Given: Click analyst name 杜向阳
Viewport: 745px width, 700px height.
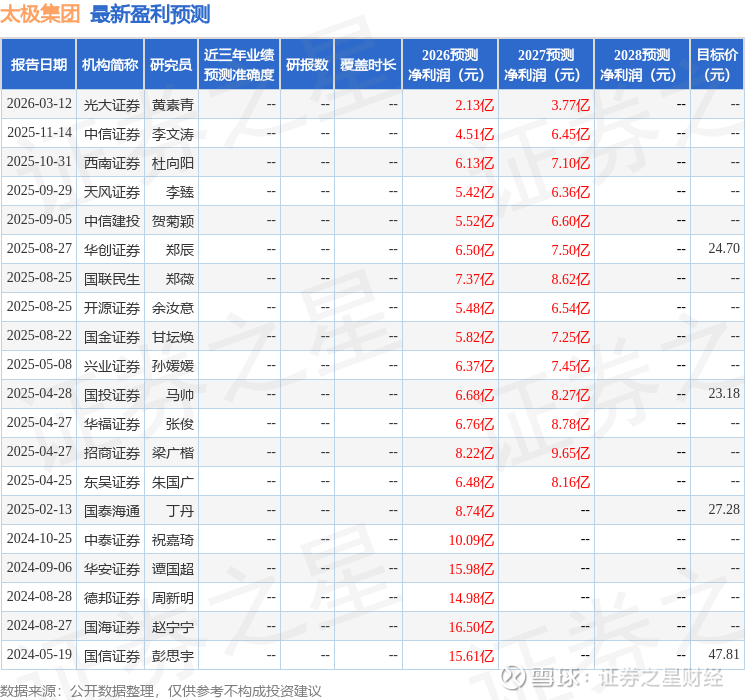Looking at the screenshot, I should click(x=172, y=163).
